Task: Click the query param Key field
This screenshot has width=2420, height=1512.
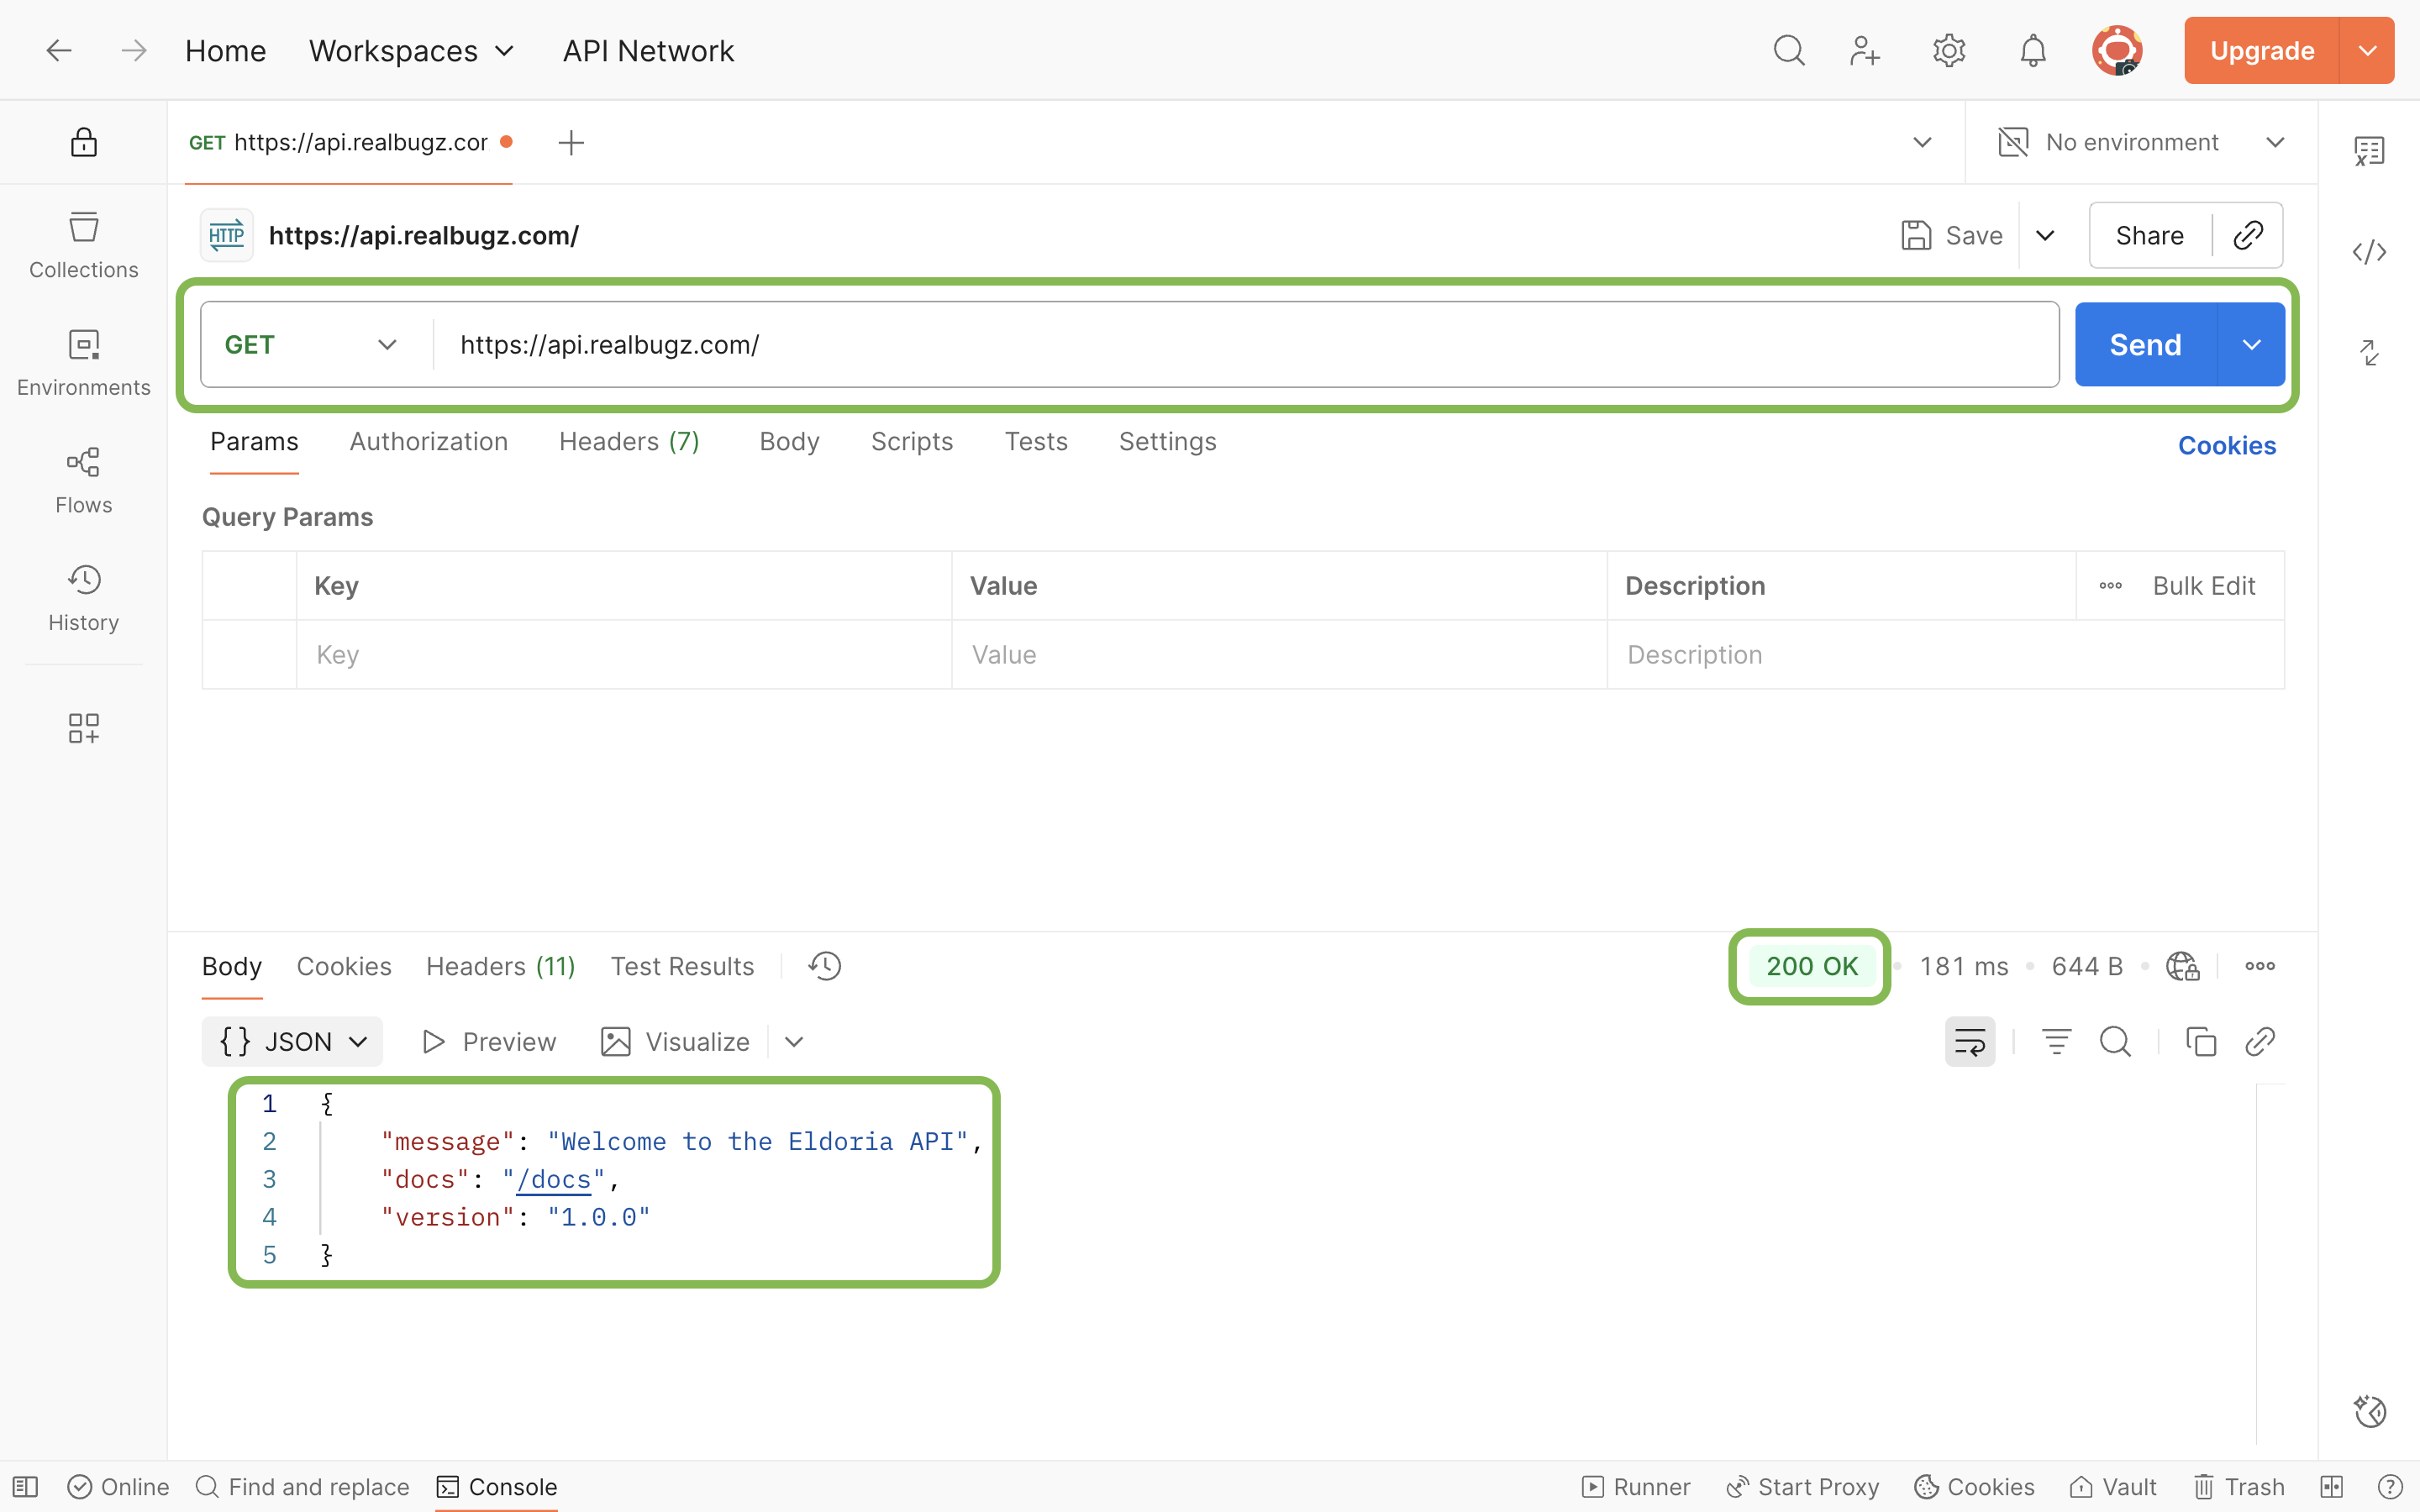Action: click(624, 655)
